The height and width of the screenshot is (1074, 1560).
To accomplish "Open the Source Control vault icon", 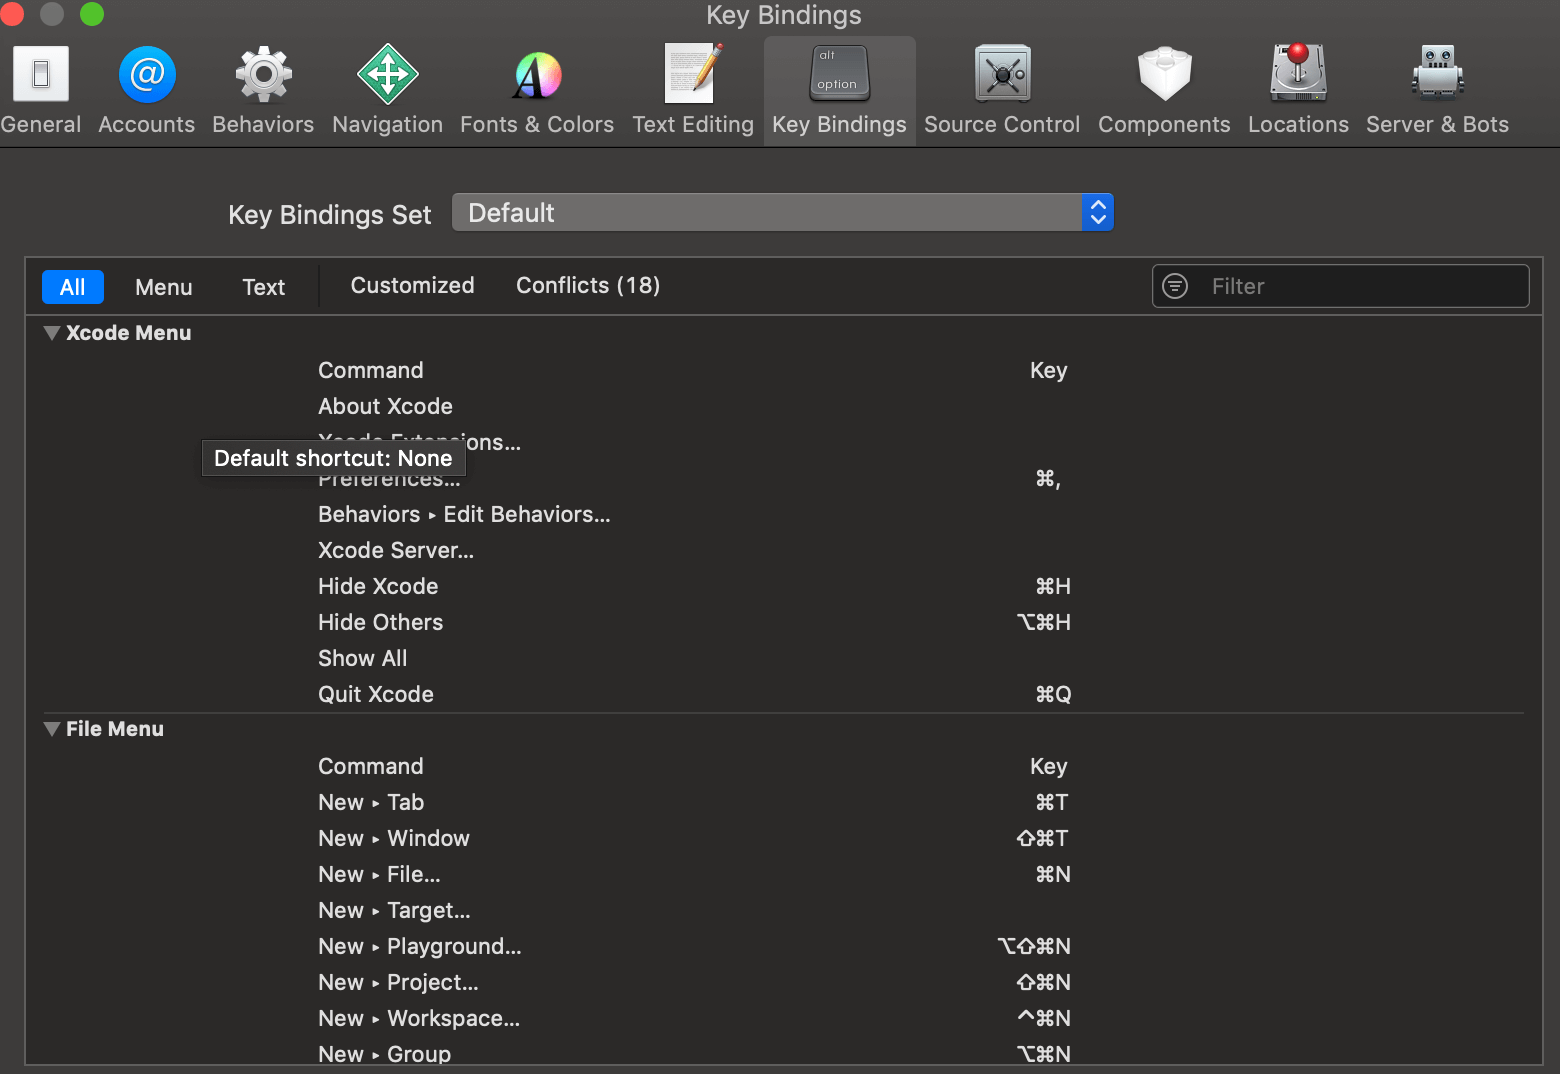I will (1002, 74).
